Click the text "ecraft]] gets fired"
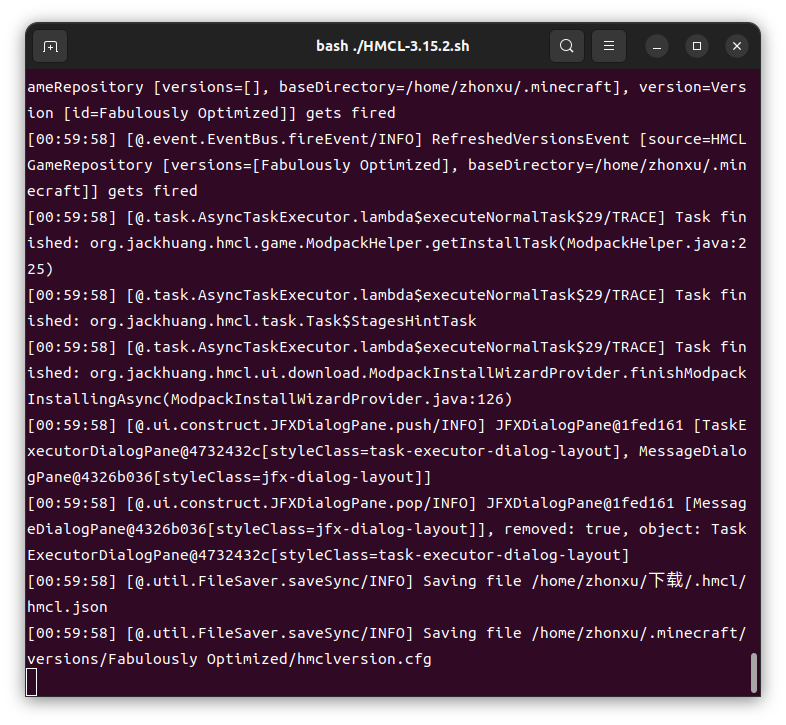The width and height of the screenshot is (786, 725). (x=112, y=191)
